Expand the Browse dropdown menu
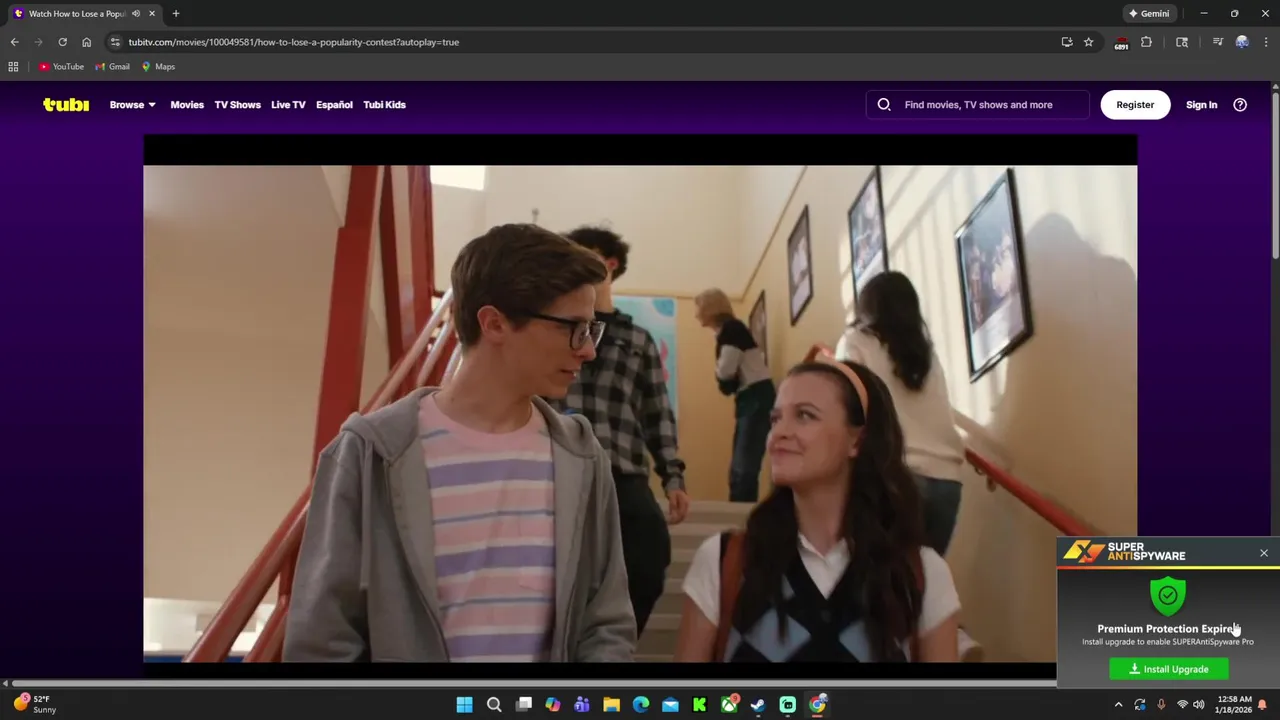 tap(132, 104)
